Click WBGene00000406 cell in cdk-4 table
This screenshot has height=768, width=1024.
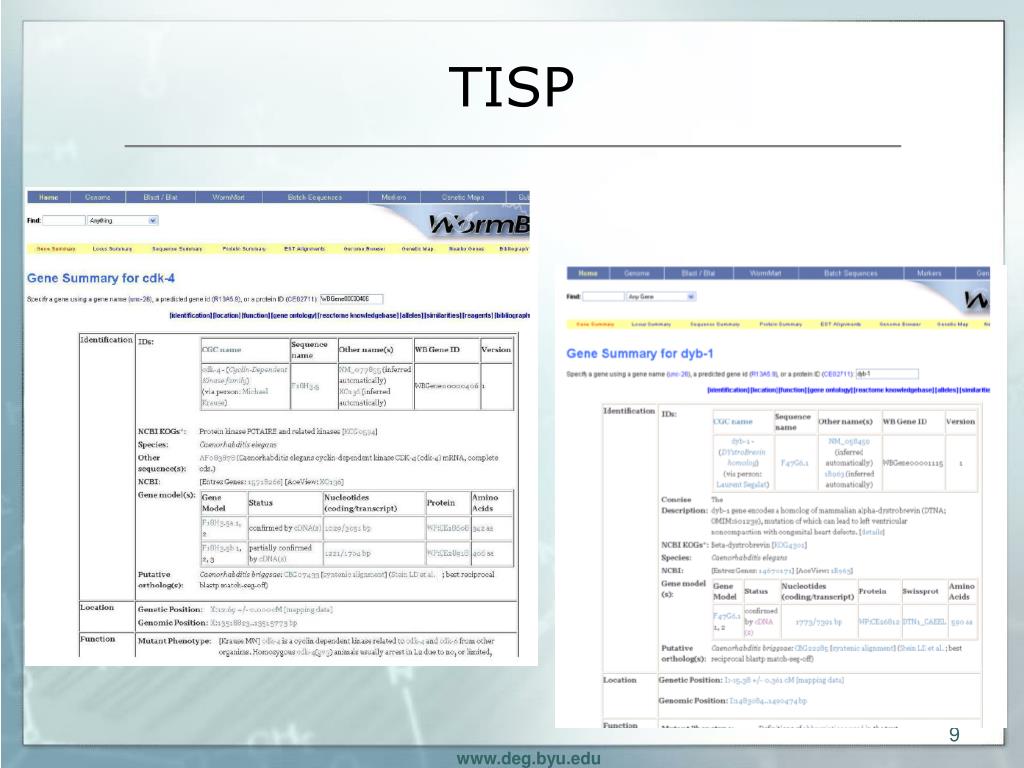pyautogui.click(x=446, y=387)
